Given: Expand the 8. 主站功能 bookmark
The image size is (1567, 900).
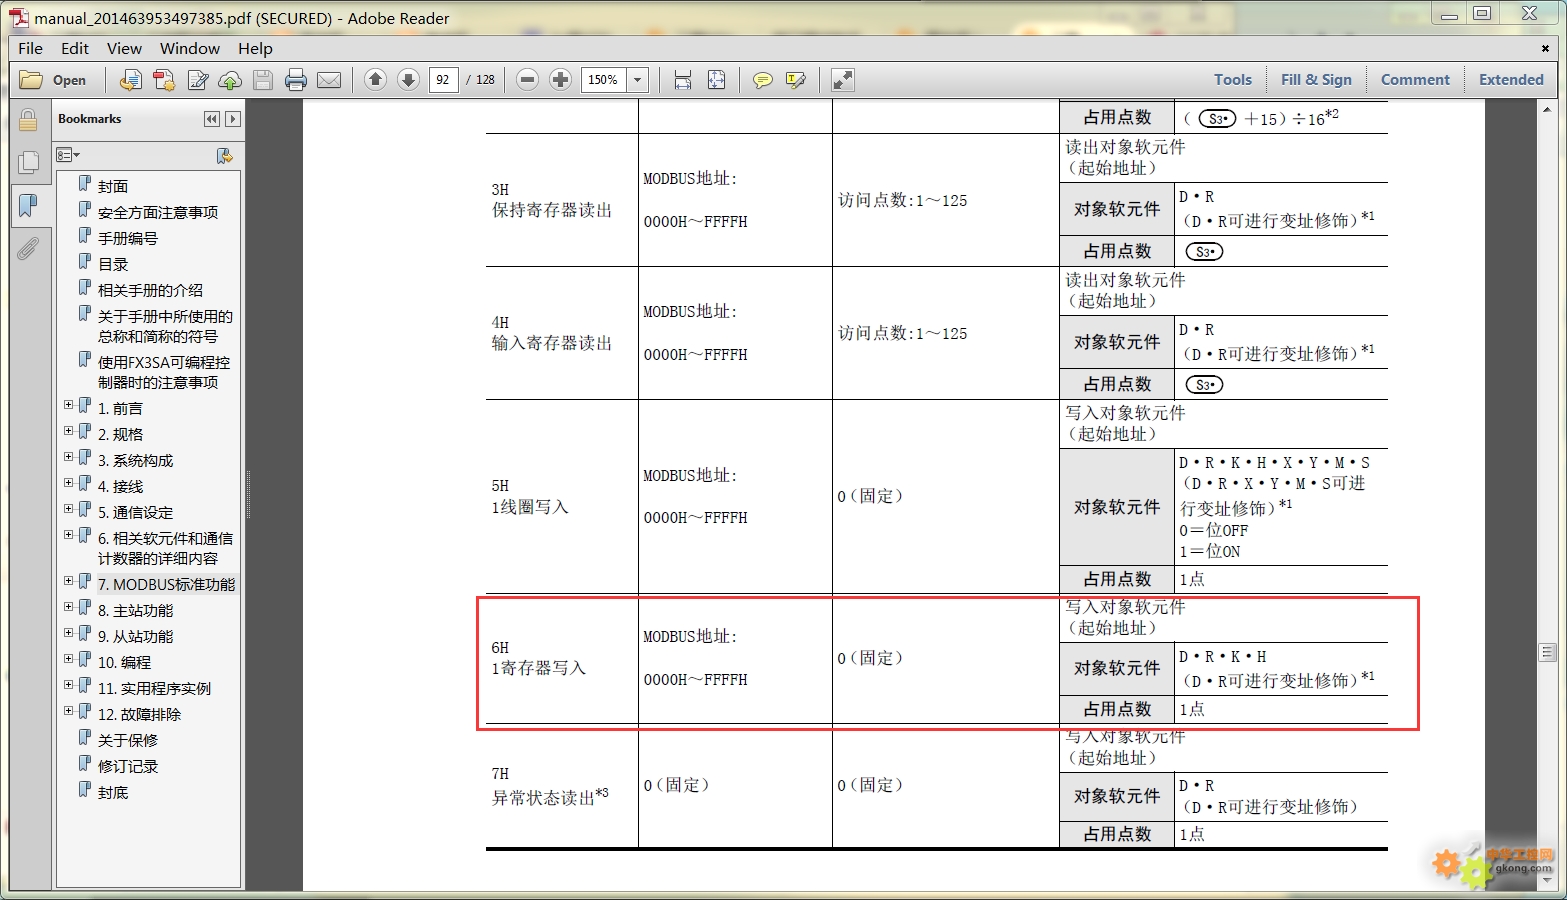Looking at the screenshot, I should coord(69,607).
